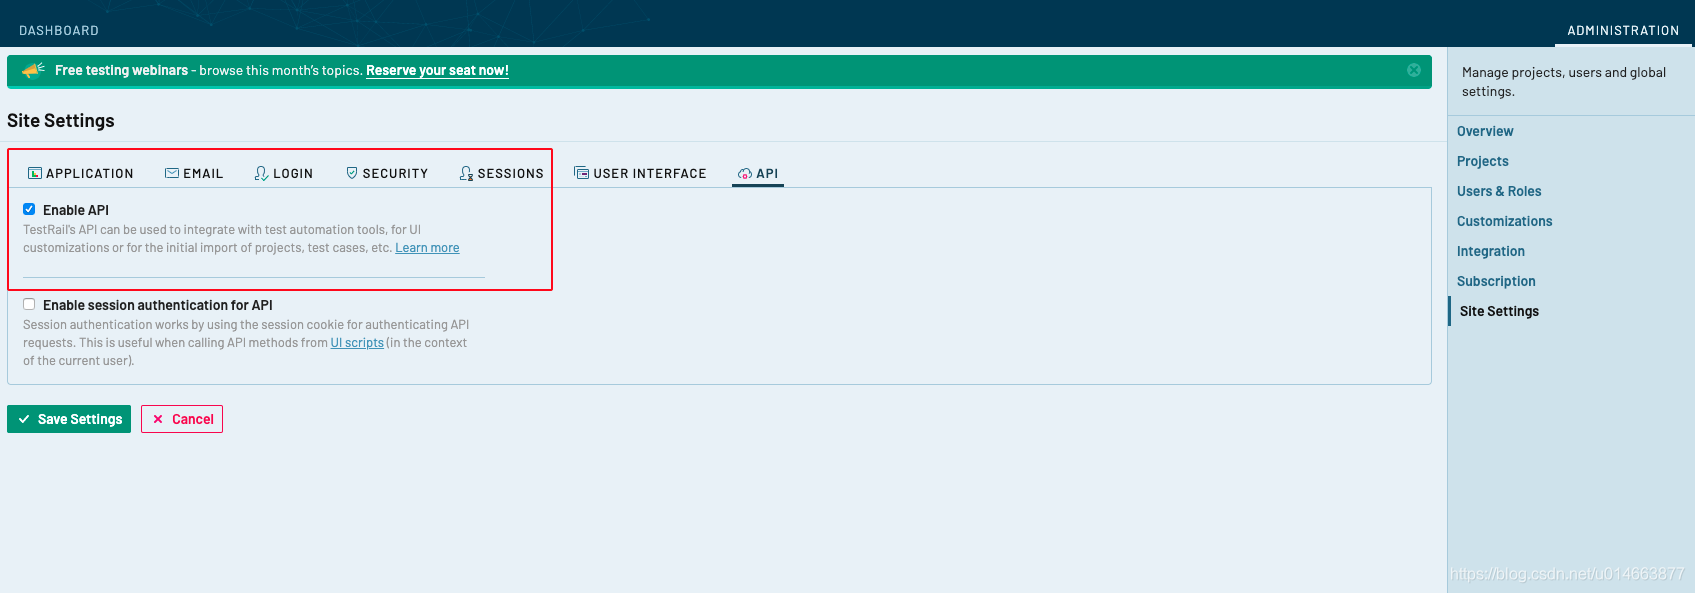
Task: Click the User Interface tab icon
Action: pyautogui.click(x=581, y=173)
